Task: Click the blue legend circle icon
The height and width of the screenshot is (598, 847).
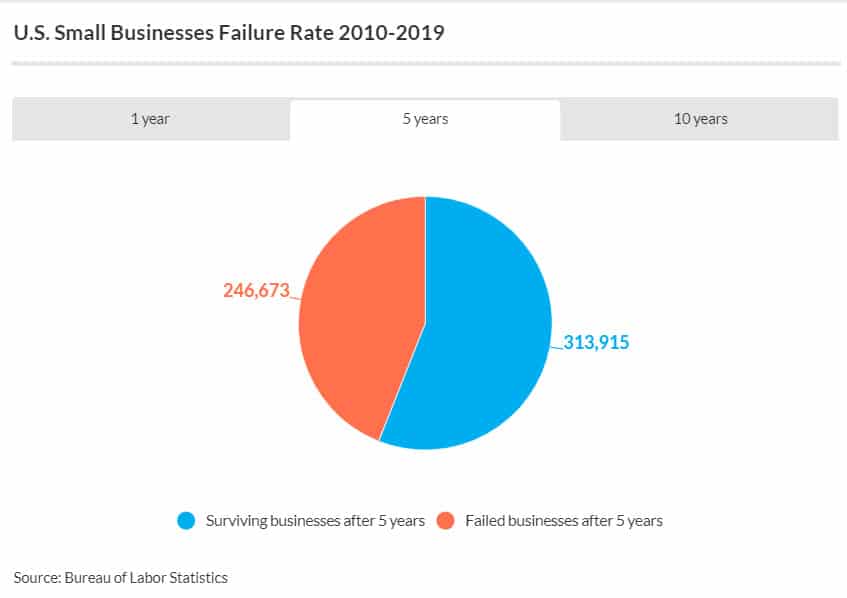Action: [x=186, y=521]
